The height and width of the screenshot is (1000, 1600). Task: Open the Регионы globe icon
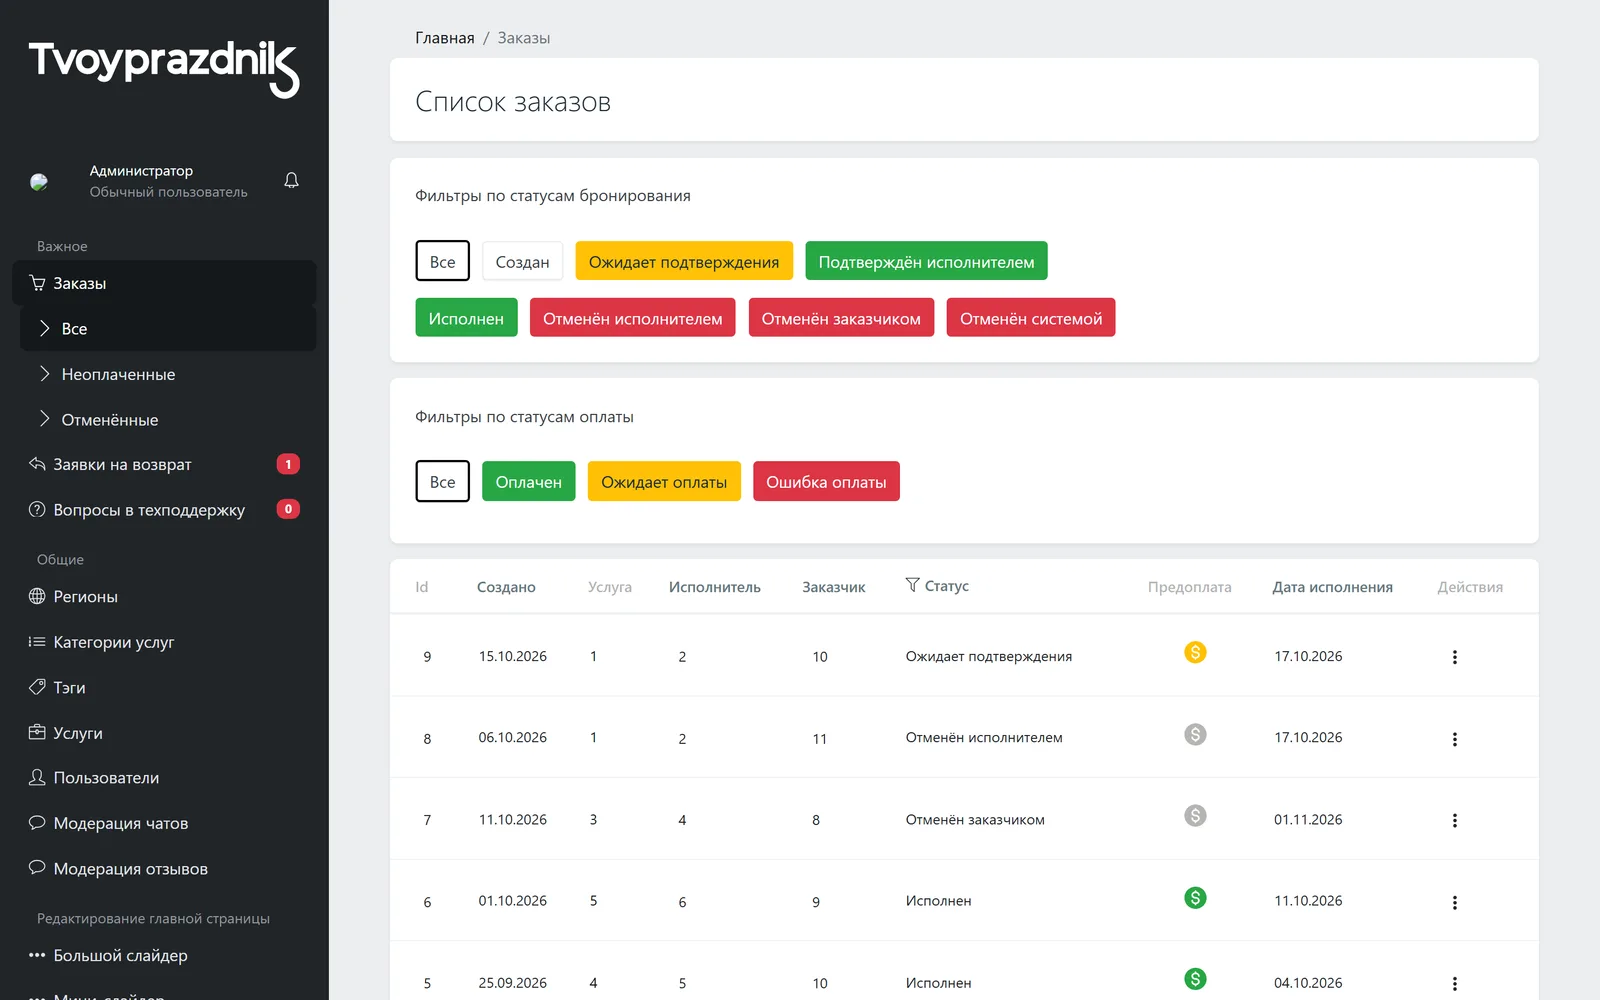click(x=37, y=596)
